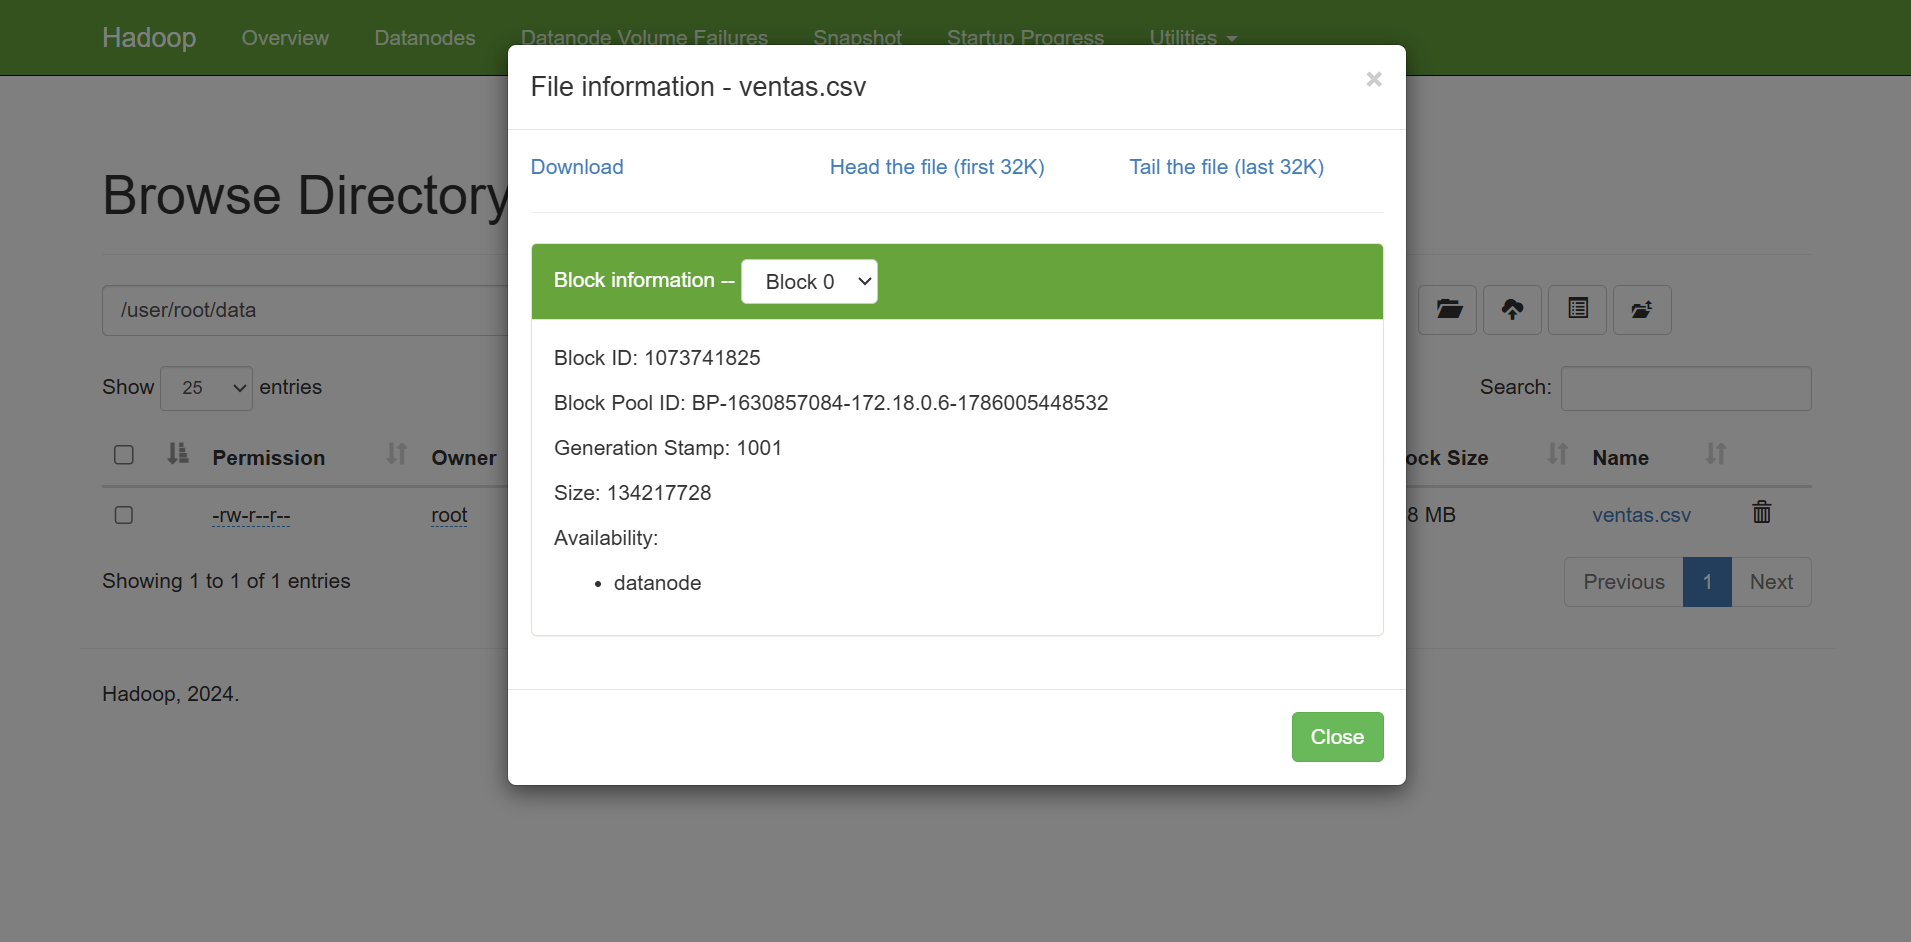Viewport: 1911px width, 942px height.
Task: Click the green Close button
Action: 1337,737
